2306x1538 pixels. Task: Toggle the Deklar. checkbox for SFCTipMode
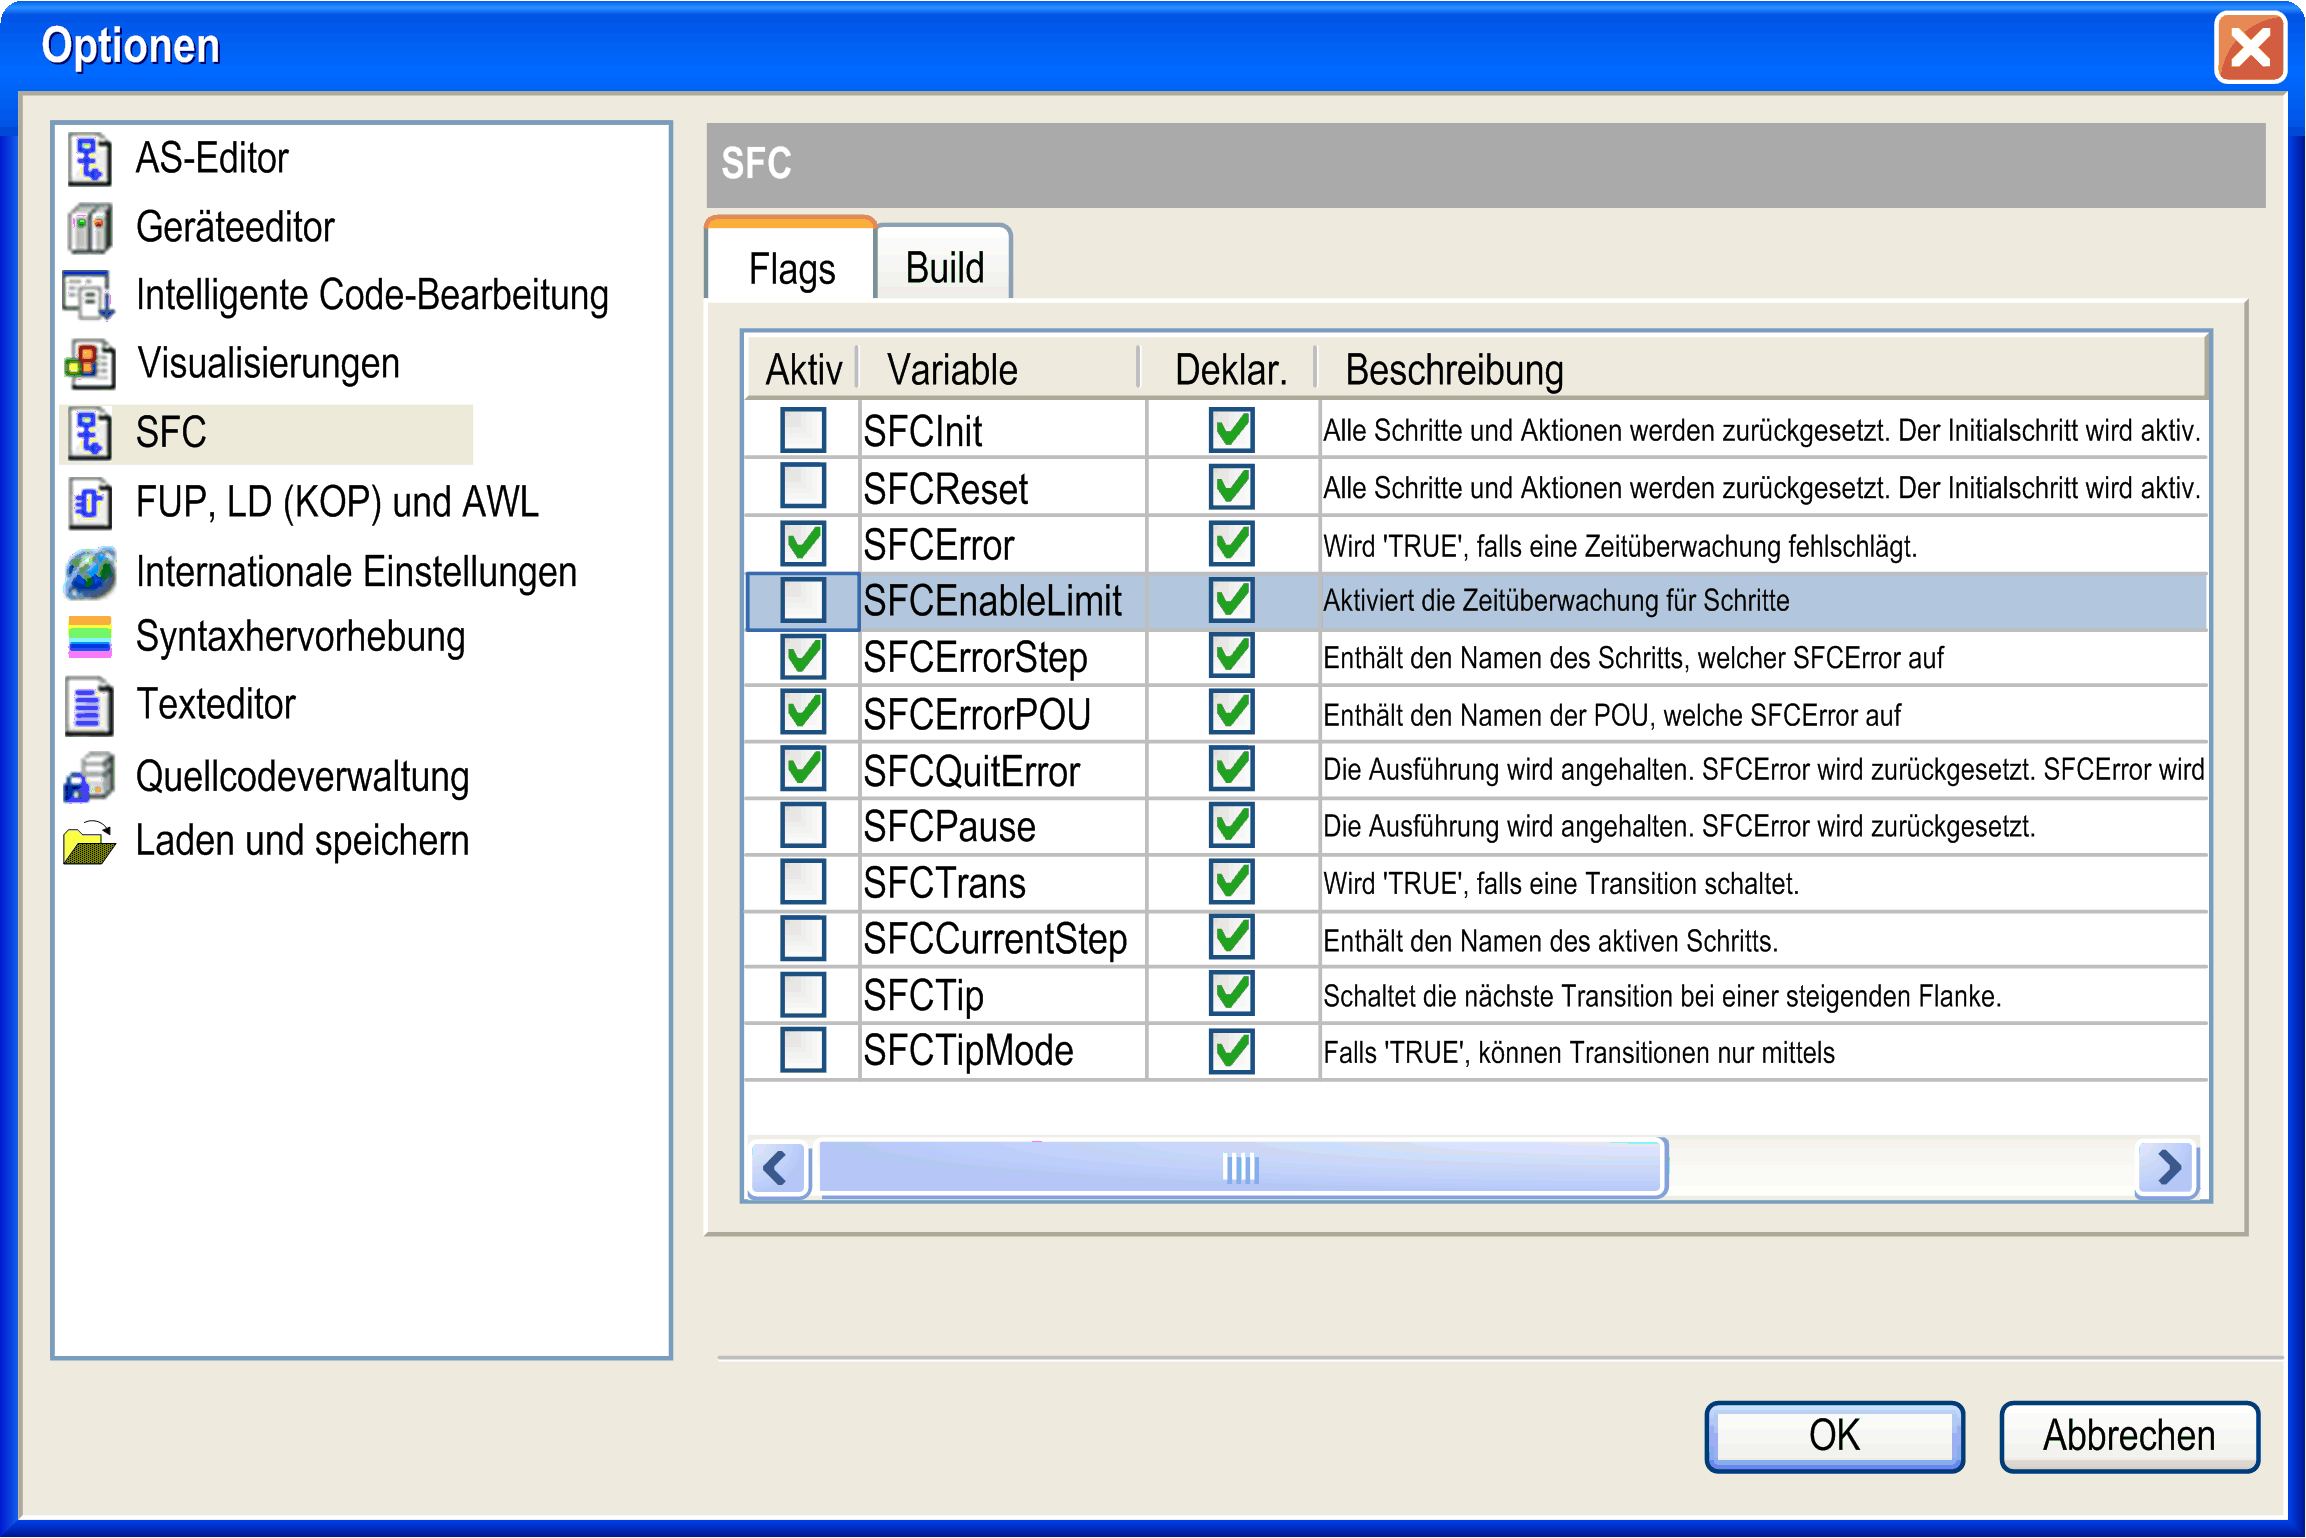pyautogui.click(x=1231, y=1051)
